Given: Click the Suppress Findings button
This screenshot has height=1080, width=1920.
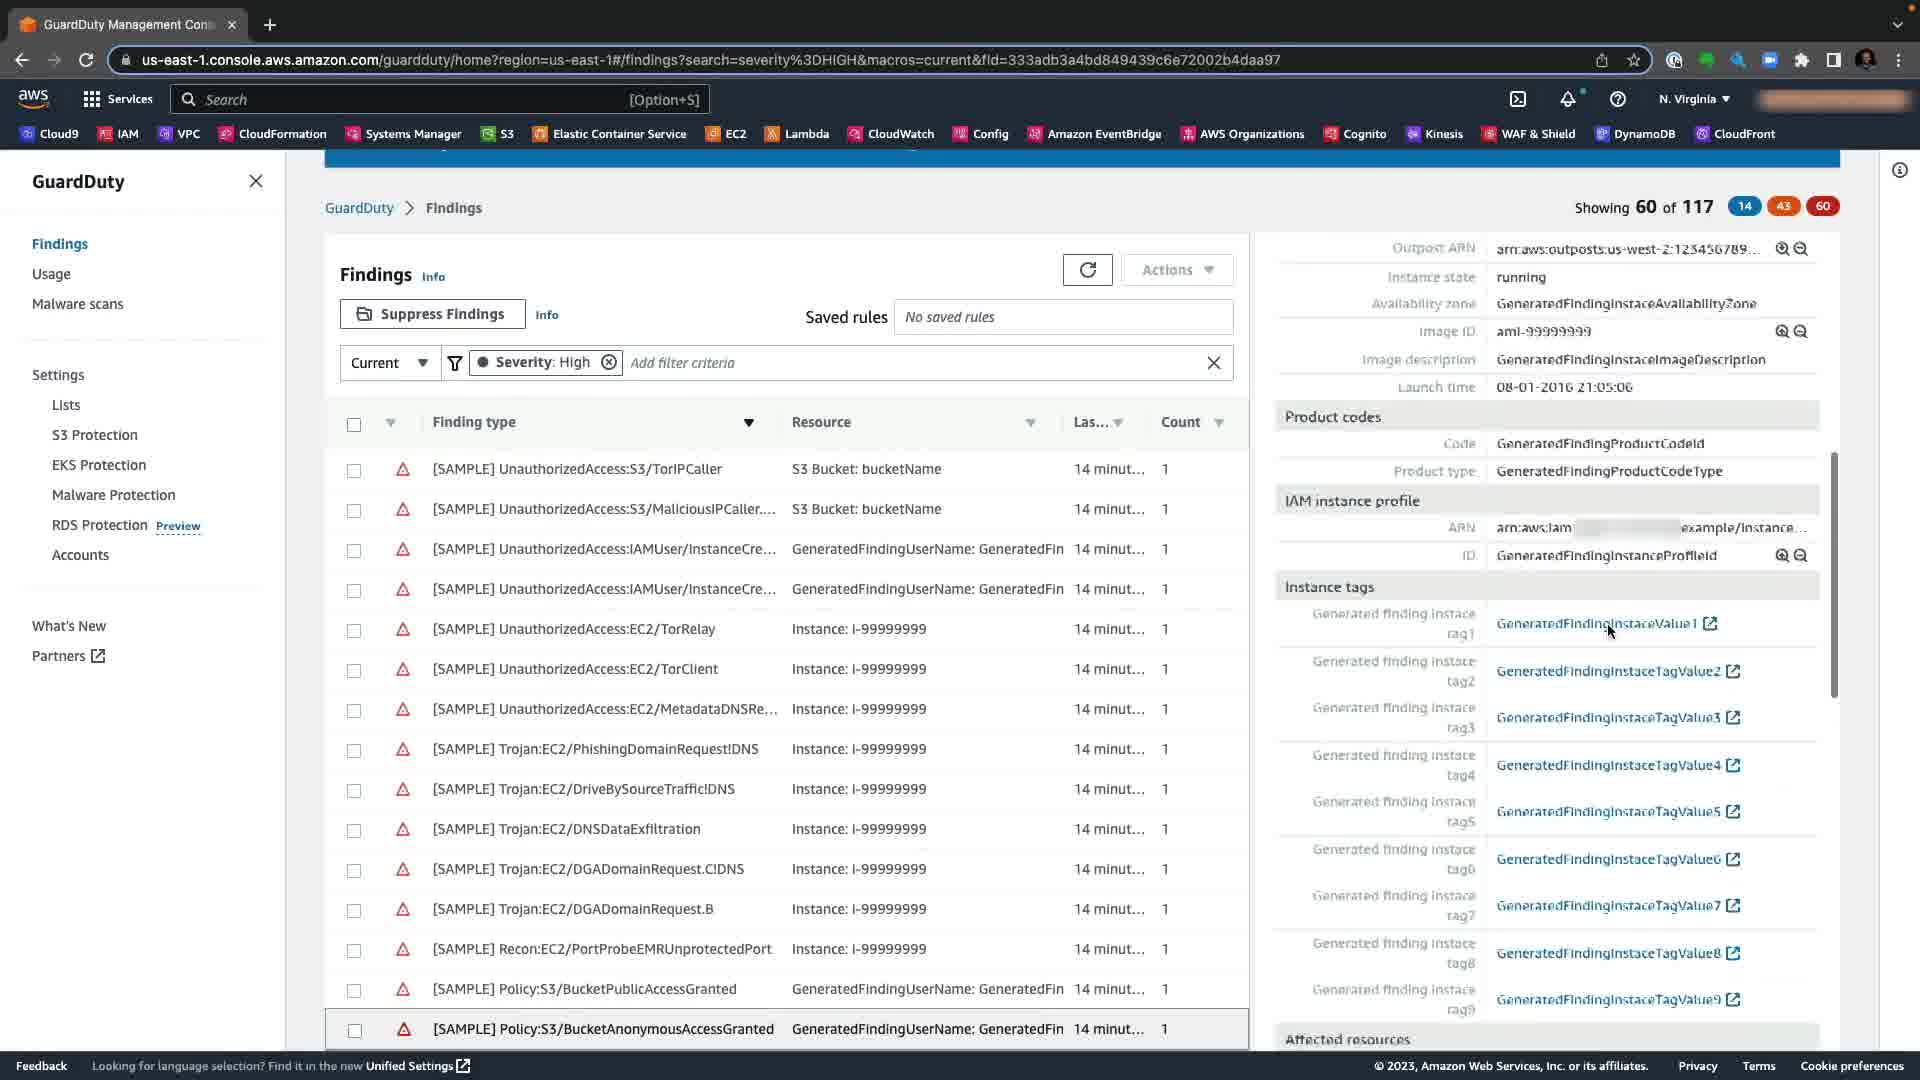Looking at the screenshot, I should coord(432,314).
